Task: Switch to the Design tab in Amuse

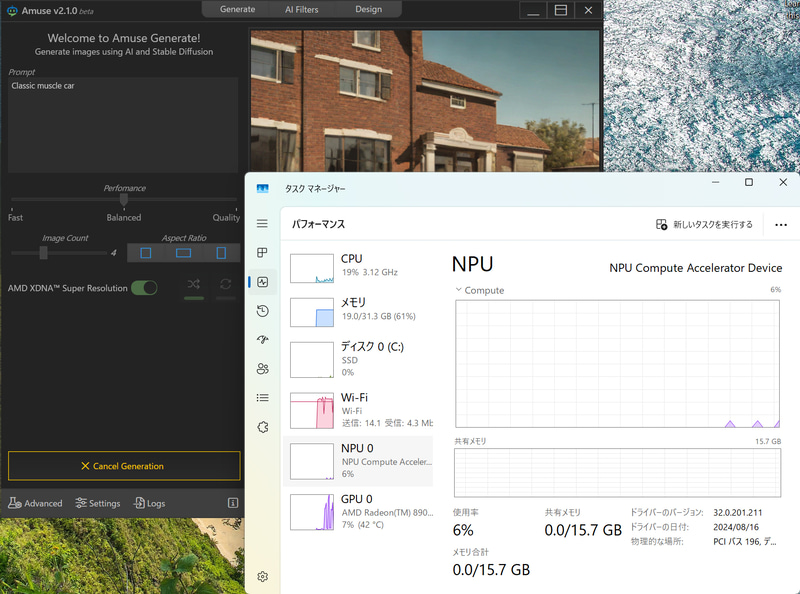Action: (368, 9)
